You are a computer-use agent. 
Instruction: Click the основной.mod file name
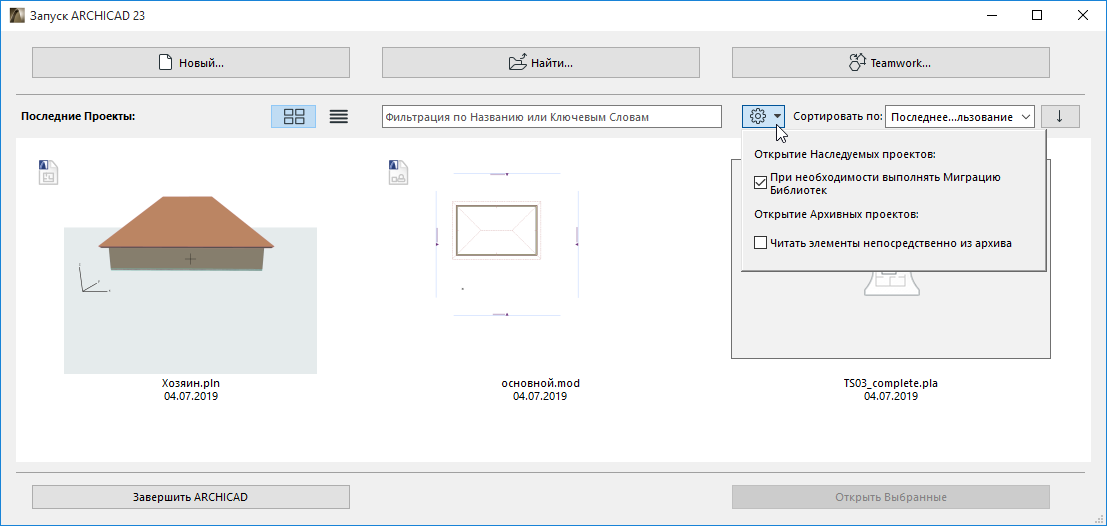[540, 383]
